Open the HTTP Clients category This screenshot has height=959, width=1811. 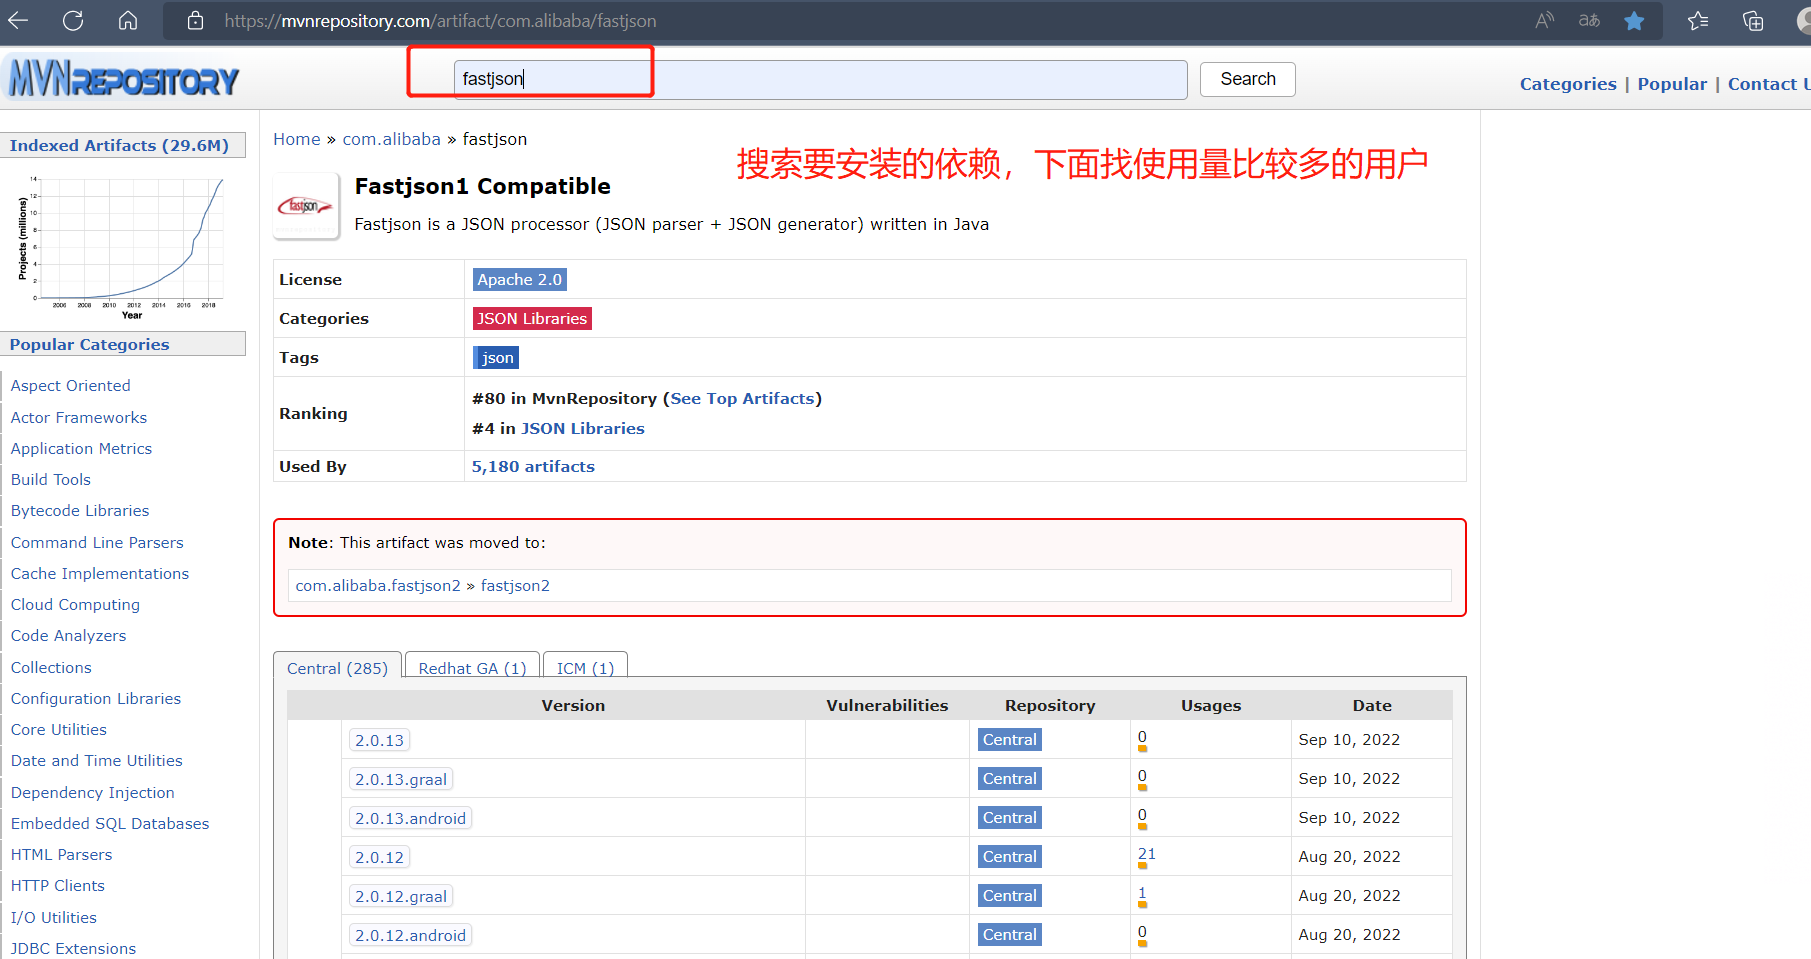tap(57, 885)
